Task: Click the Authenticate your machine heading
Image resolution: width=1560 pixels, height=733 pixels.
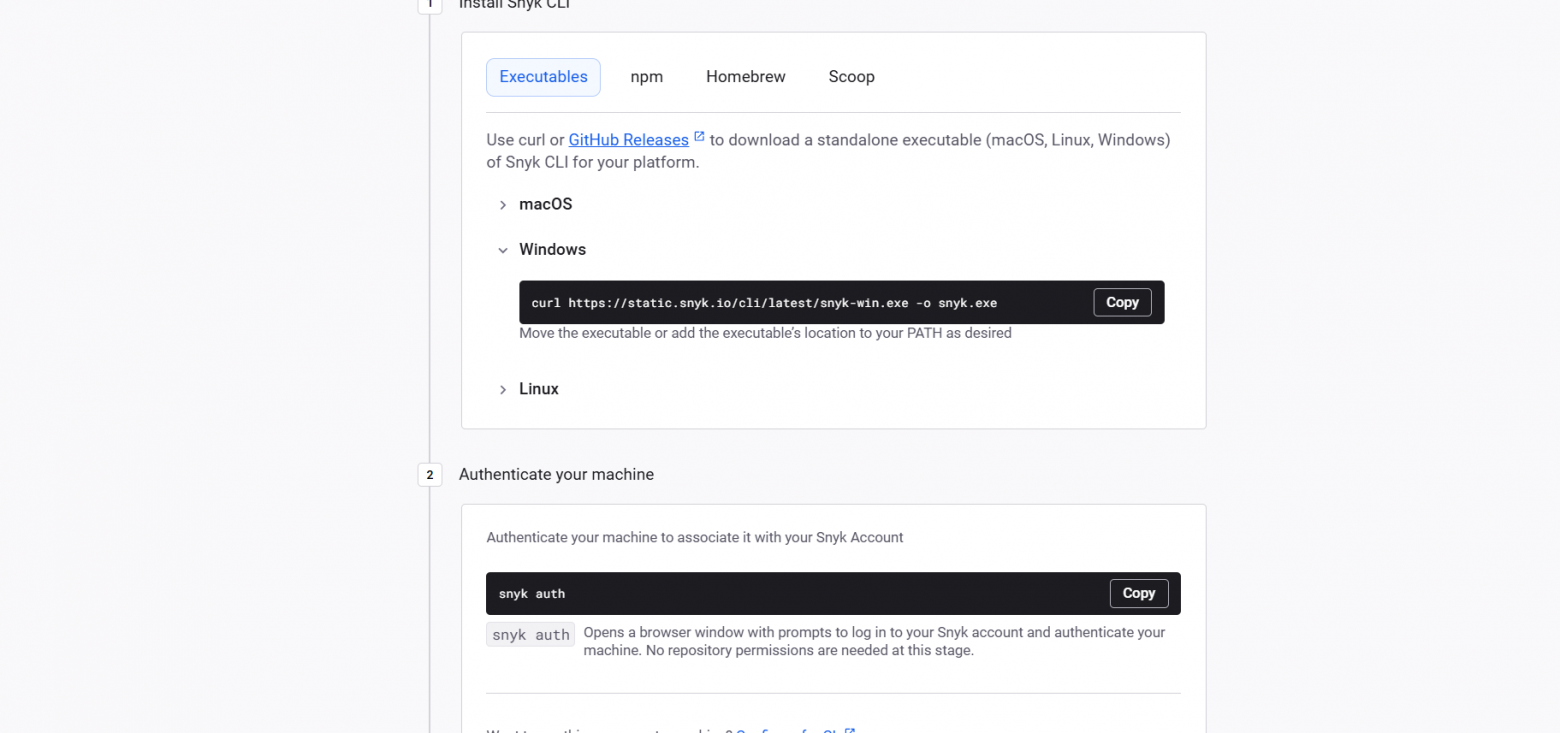Action: (556, 474)
